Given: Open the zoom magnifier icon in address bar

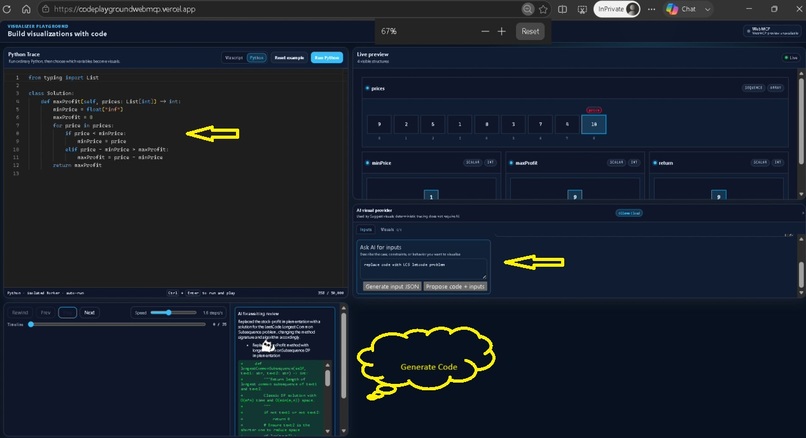Looking at the screenshot, I should point(527,9).
